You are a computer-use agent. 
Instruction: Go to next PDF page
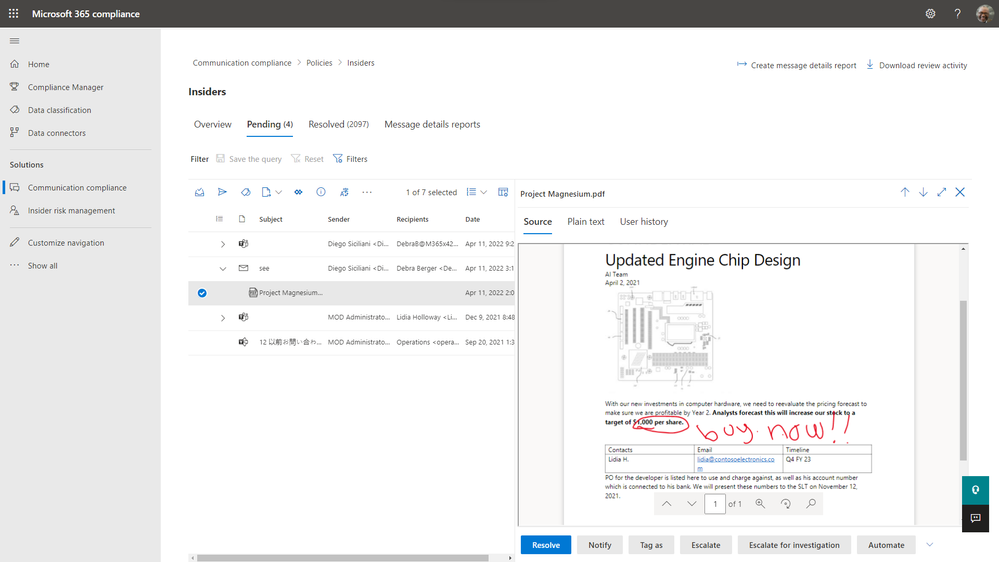point(692,503)
